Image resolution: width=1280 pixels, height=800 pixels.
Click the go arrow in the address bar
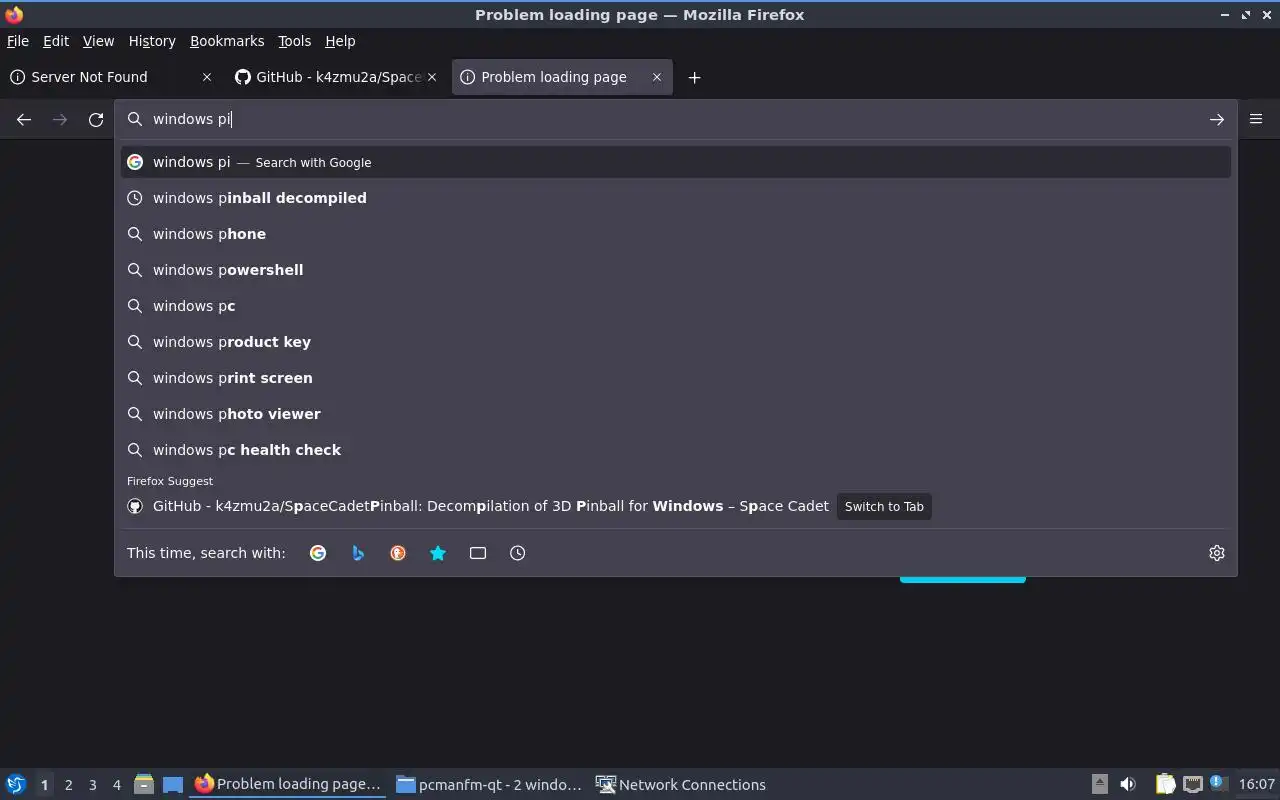1216,119
